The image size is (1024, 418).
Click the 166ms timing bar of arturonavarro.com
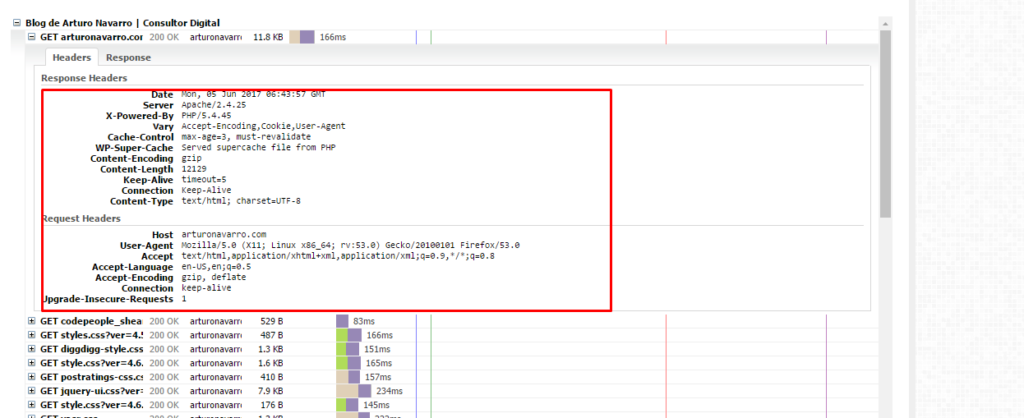302,37
